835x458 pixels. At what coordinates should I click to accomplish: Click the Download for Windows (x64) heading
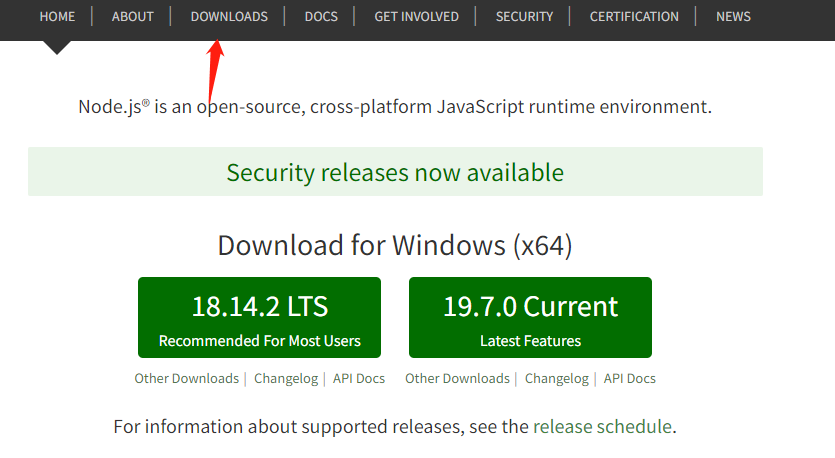coord(395,246)
